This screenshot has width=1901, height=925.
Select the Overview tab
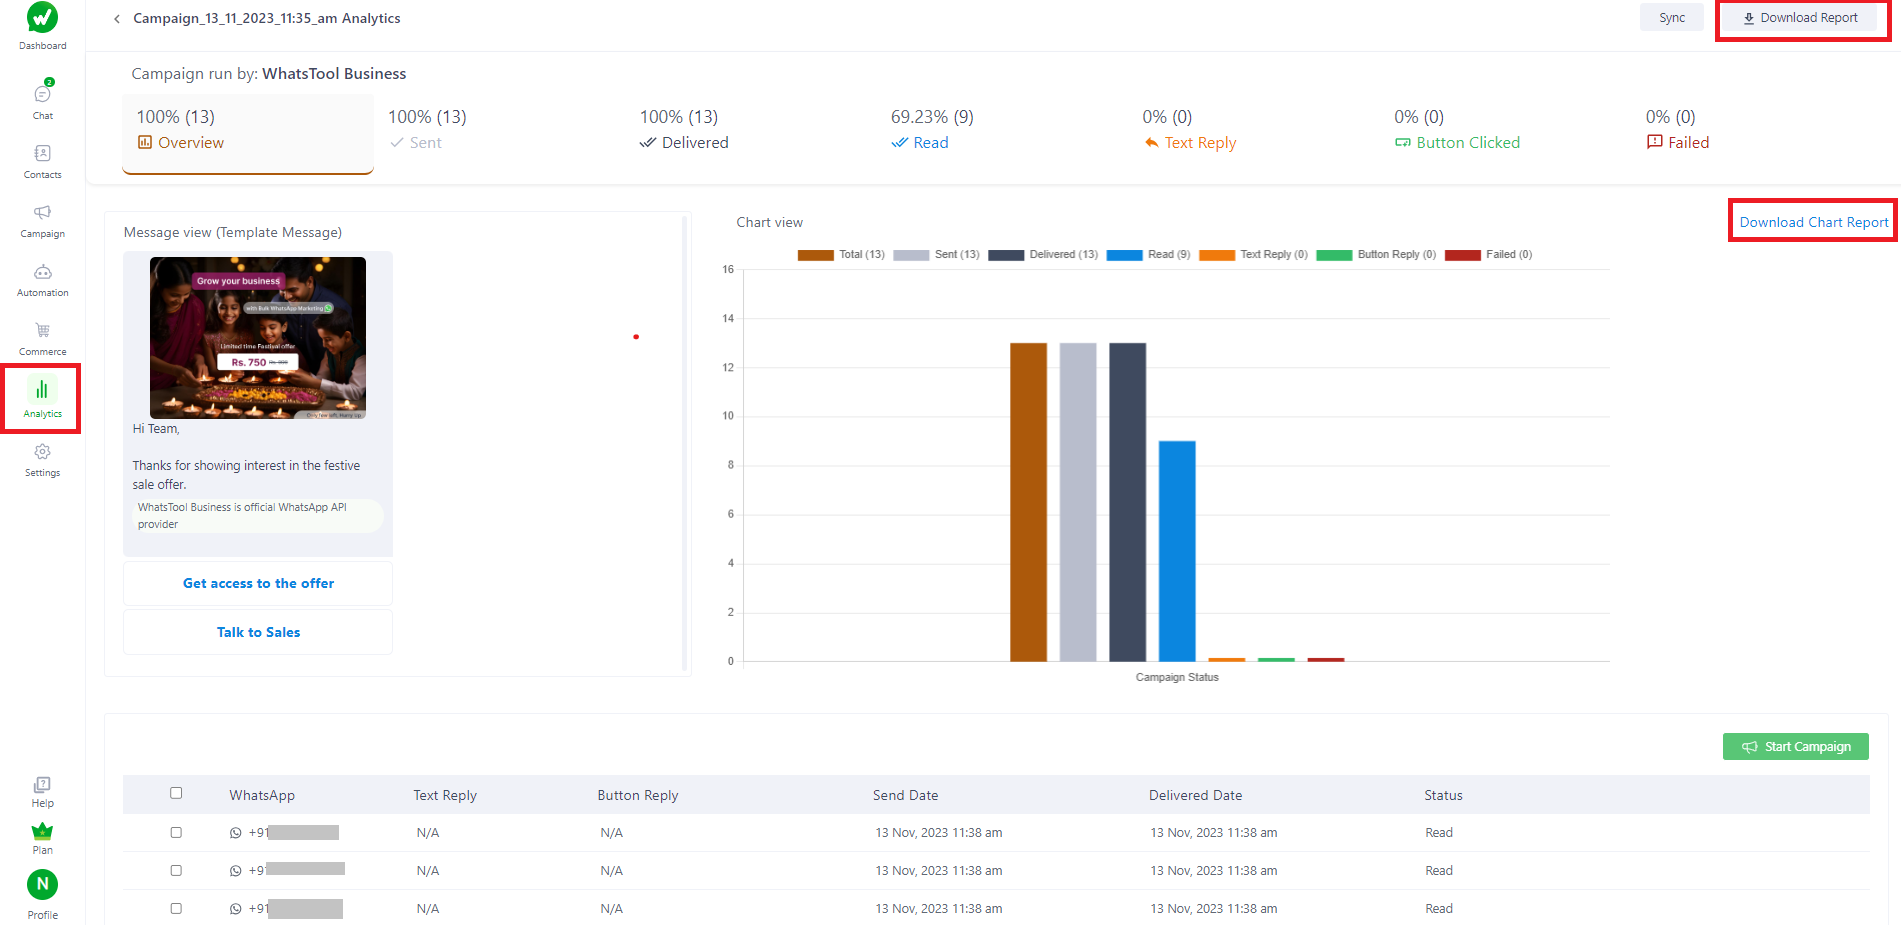(x=248, y=133)
